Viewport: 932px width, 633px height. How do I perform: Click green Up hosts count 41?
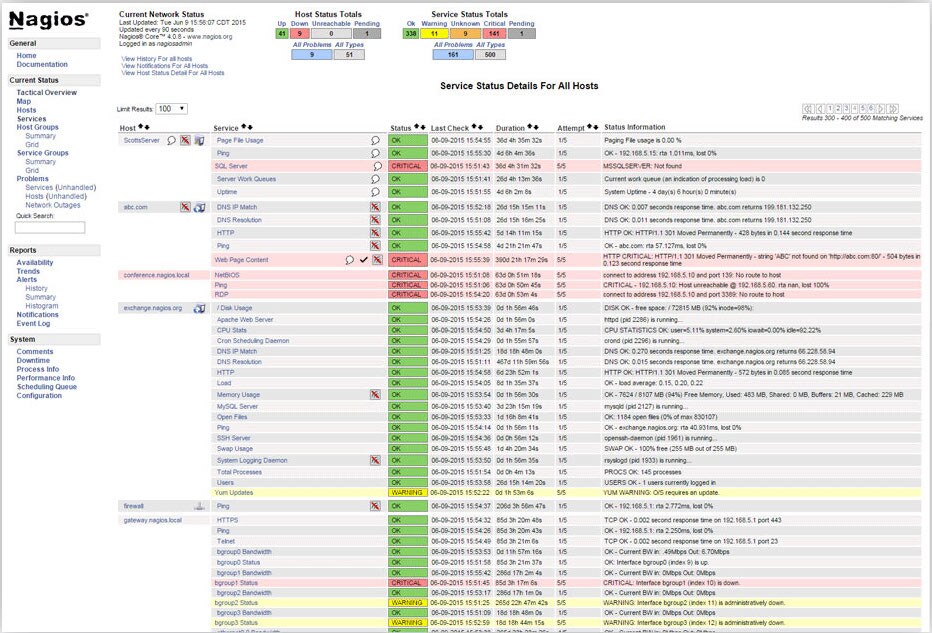282,34
